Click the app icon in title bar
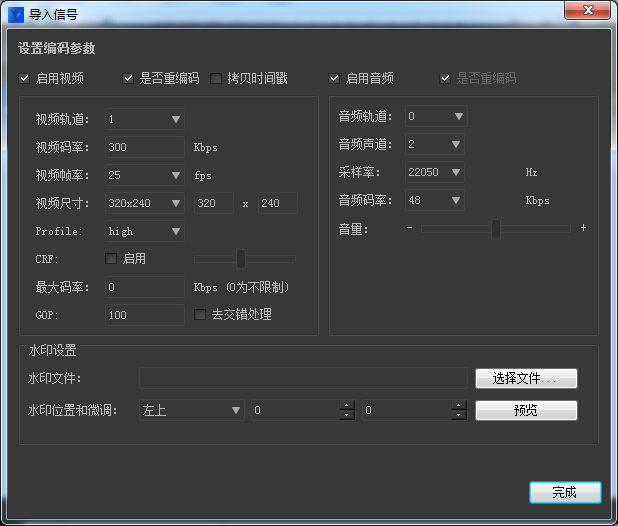618x526 pixels. (17, 14)
